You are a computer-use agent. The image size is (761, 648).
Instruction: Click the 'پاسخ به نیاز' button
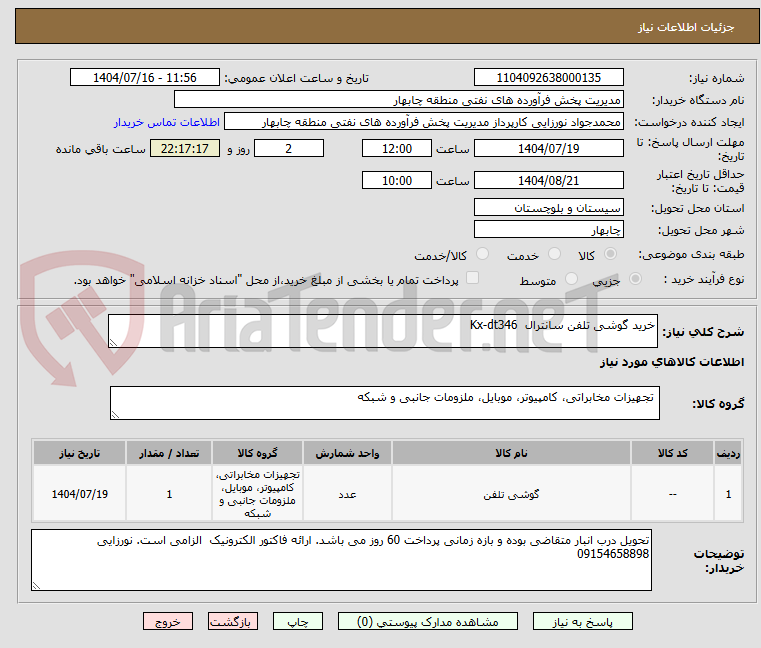tap(582, 622)
